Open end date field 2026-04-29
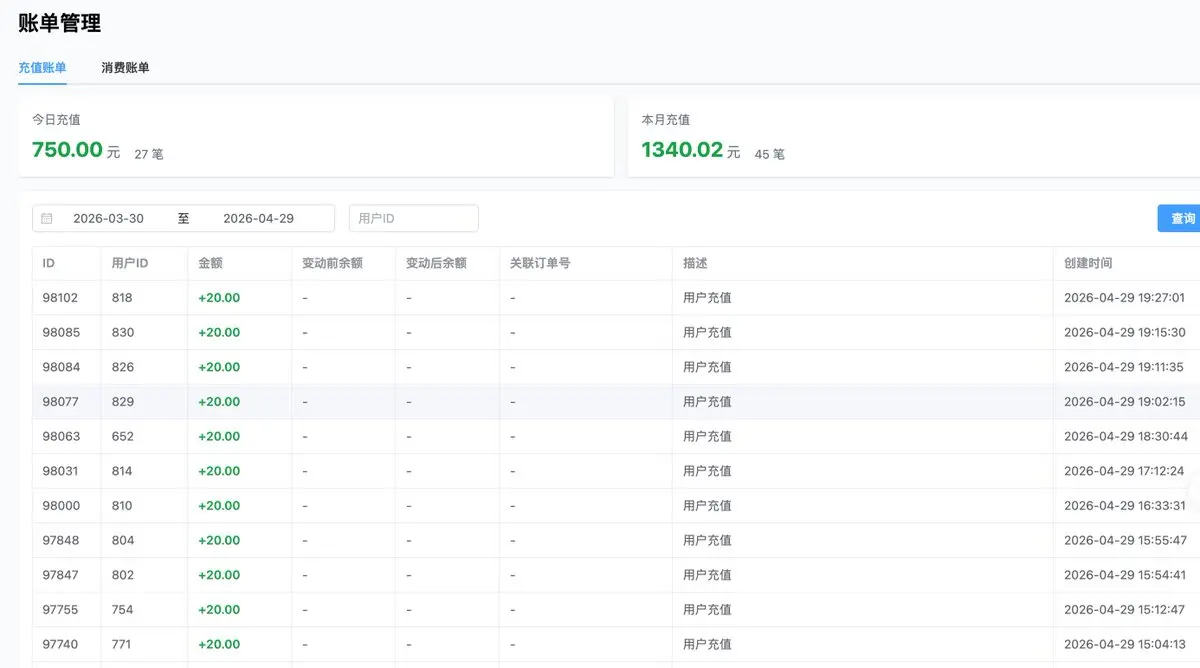Screen dimensions: 1200x668 click(258, 218)
